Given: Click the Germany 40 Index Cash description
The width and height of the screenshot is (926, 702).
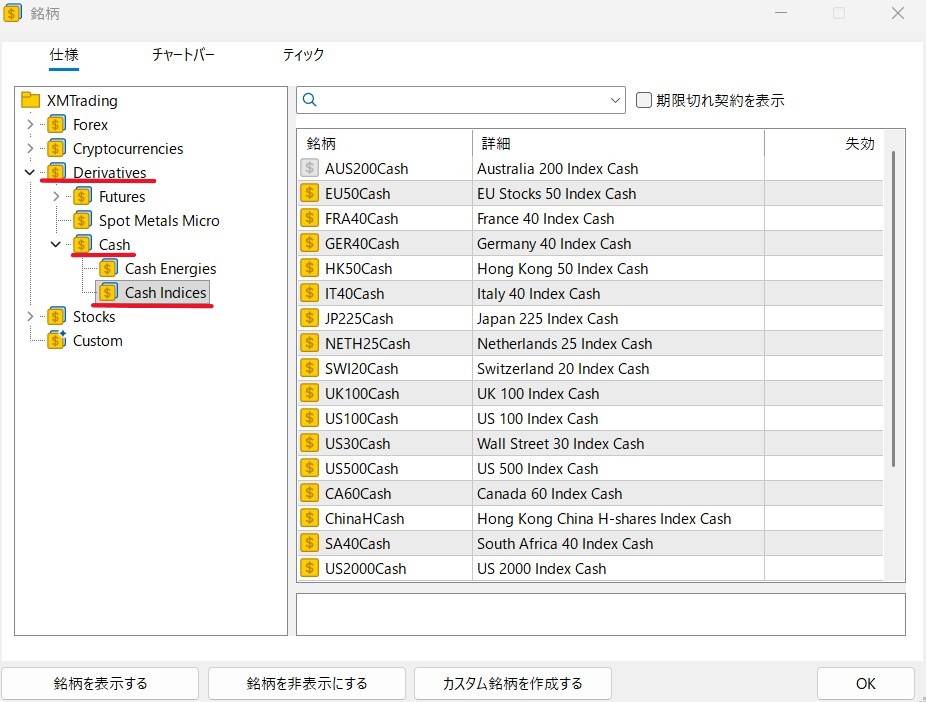Looking at the screenshot, I should click(554, 244).
